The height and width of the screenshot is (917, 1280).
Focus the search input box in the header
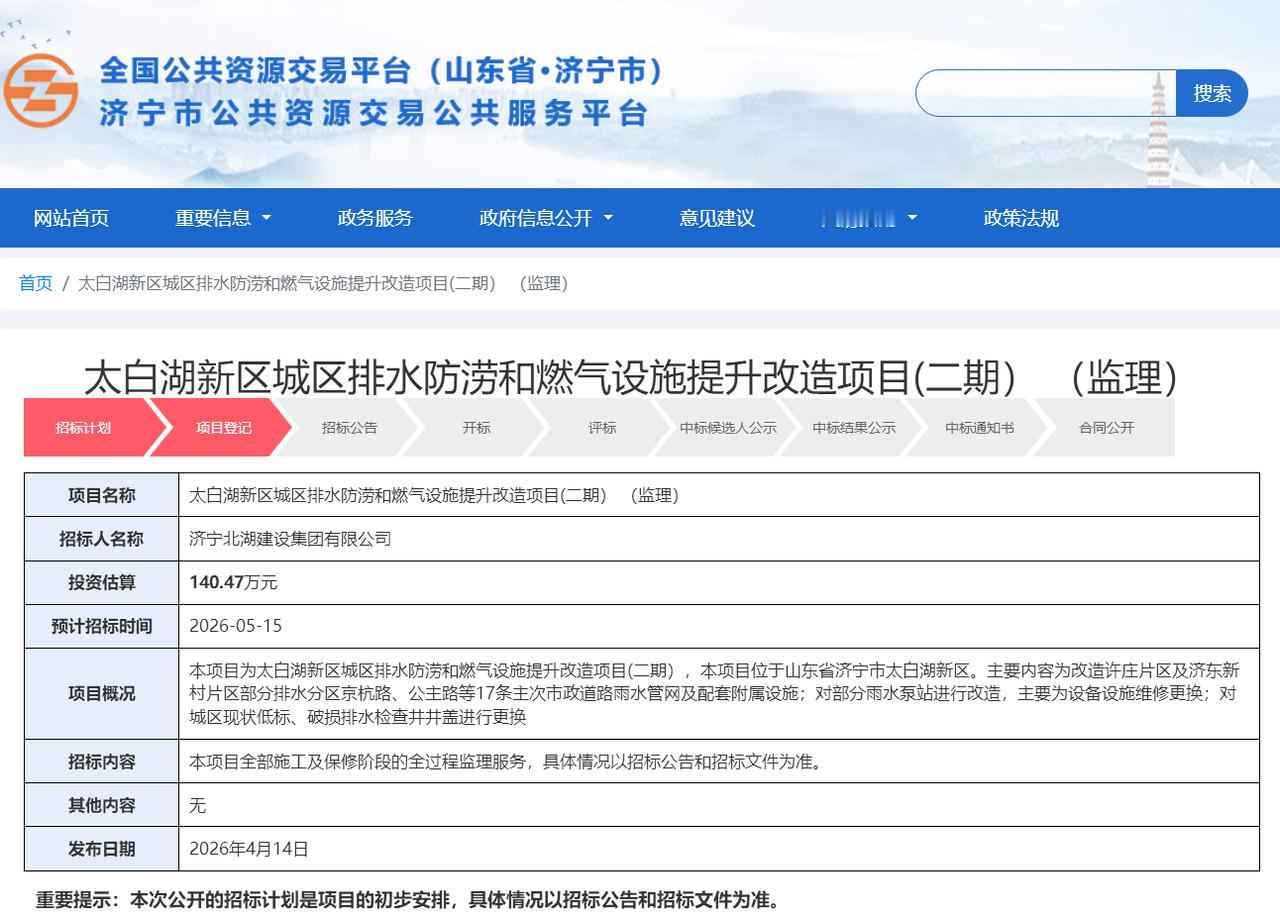[x=1045, y=93]
